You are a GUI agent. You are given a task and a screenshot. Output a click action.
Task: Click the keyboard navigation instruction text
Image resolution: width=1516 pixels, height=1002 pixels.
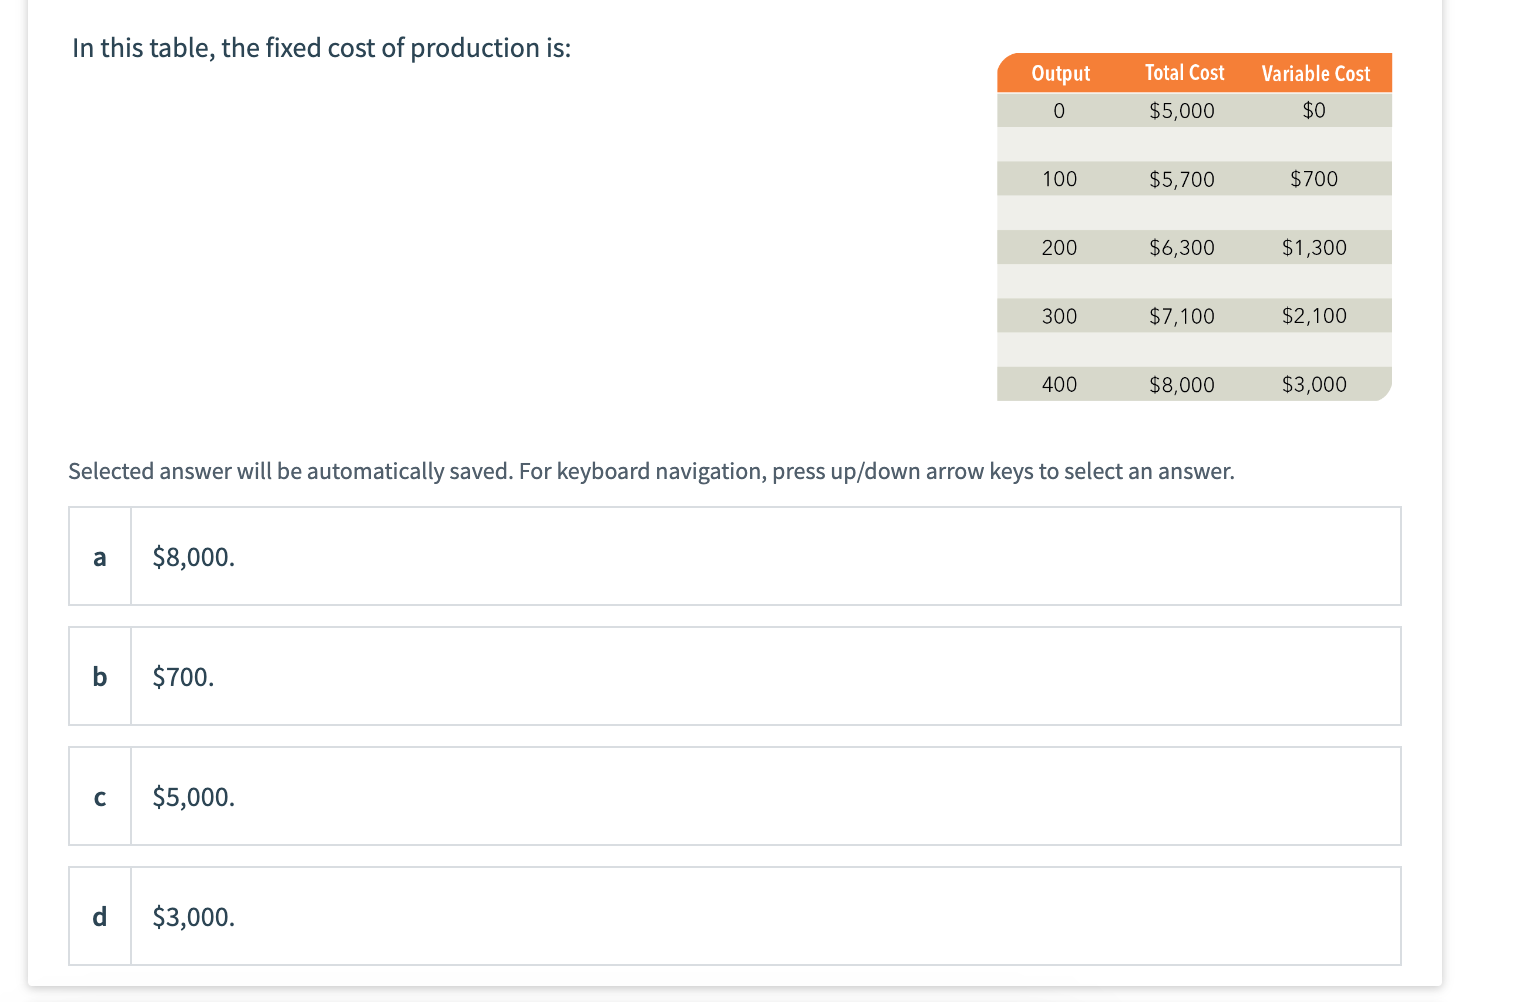click(x=651, y=470)
